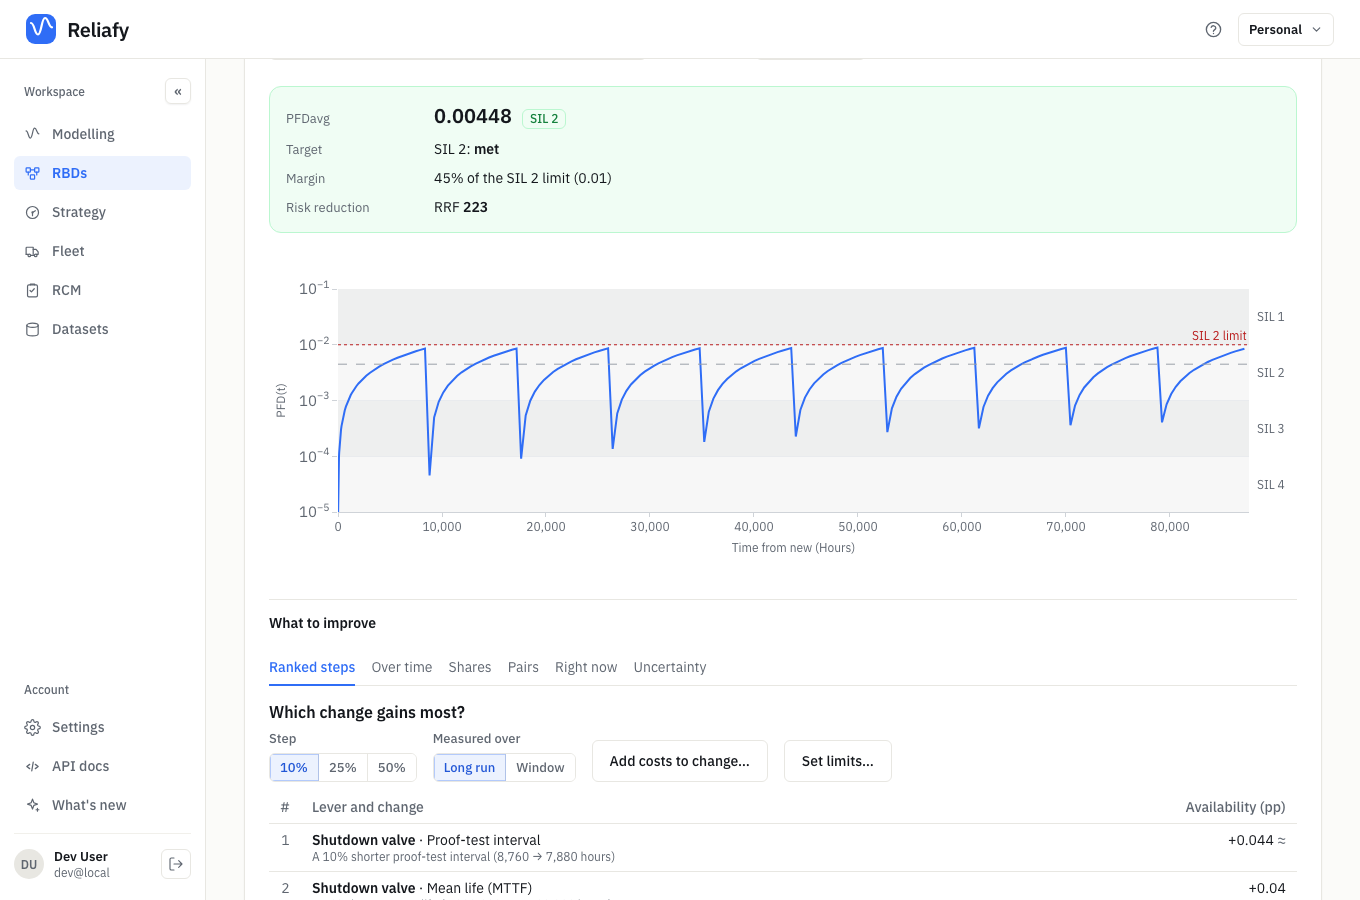Select Window measurement
This screenshot has width=1360, height=900.
click(x=540, y=767)
